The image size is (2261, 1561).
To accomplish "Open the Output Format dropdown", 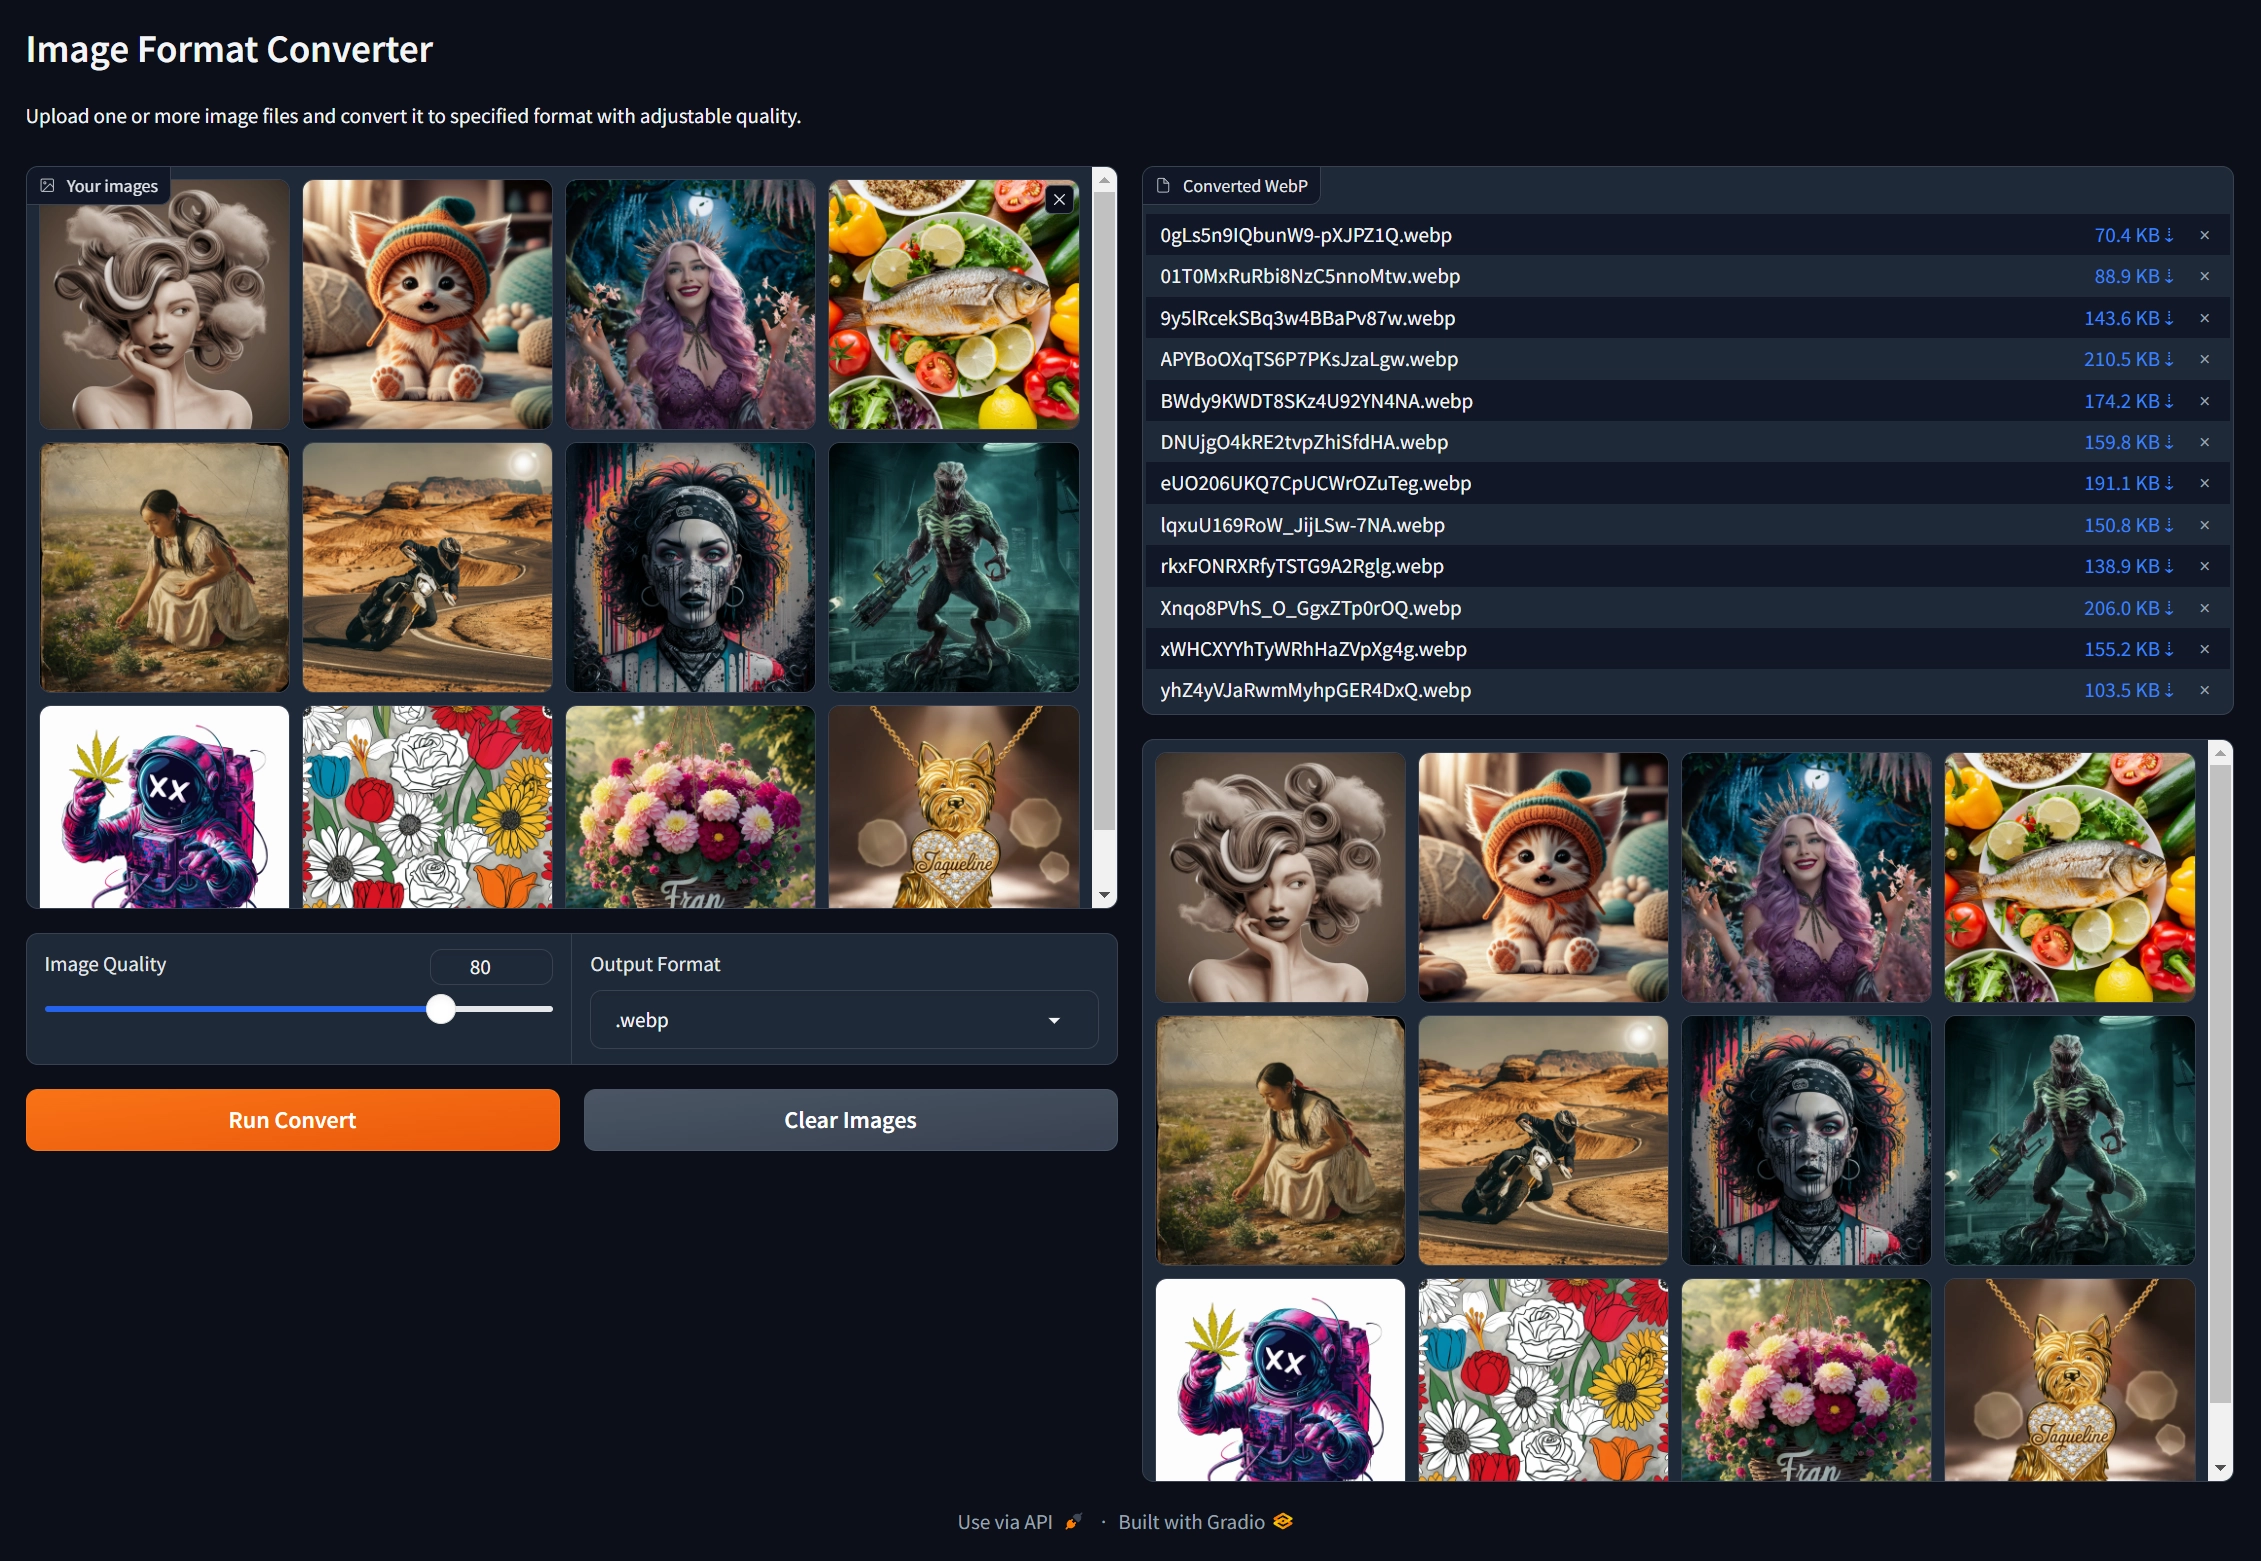I will point(842,1020).
